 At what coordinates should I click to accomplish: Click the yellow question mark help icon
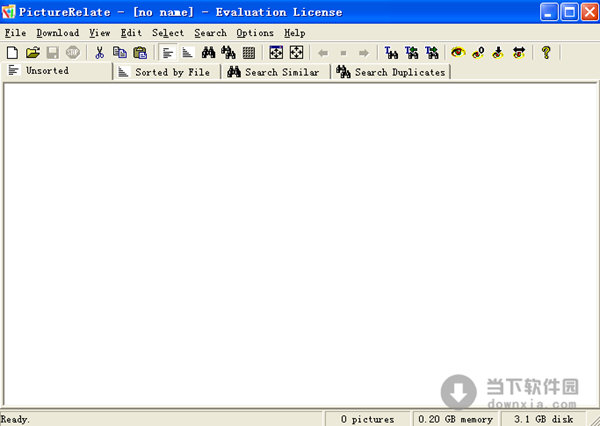click(x=546, y=52)
